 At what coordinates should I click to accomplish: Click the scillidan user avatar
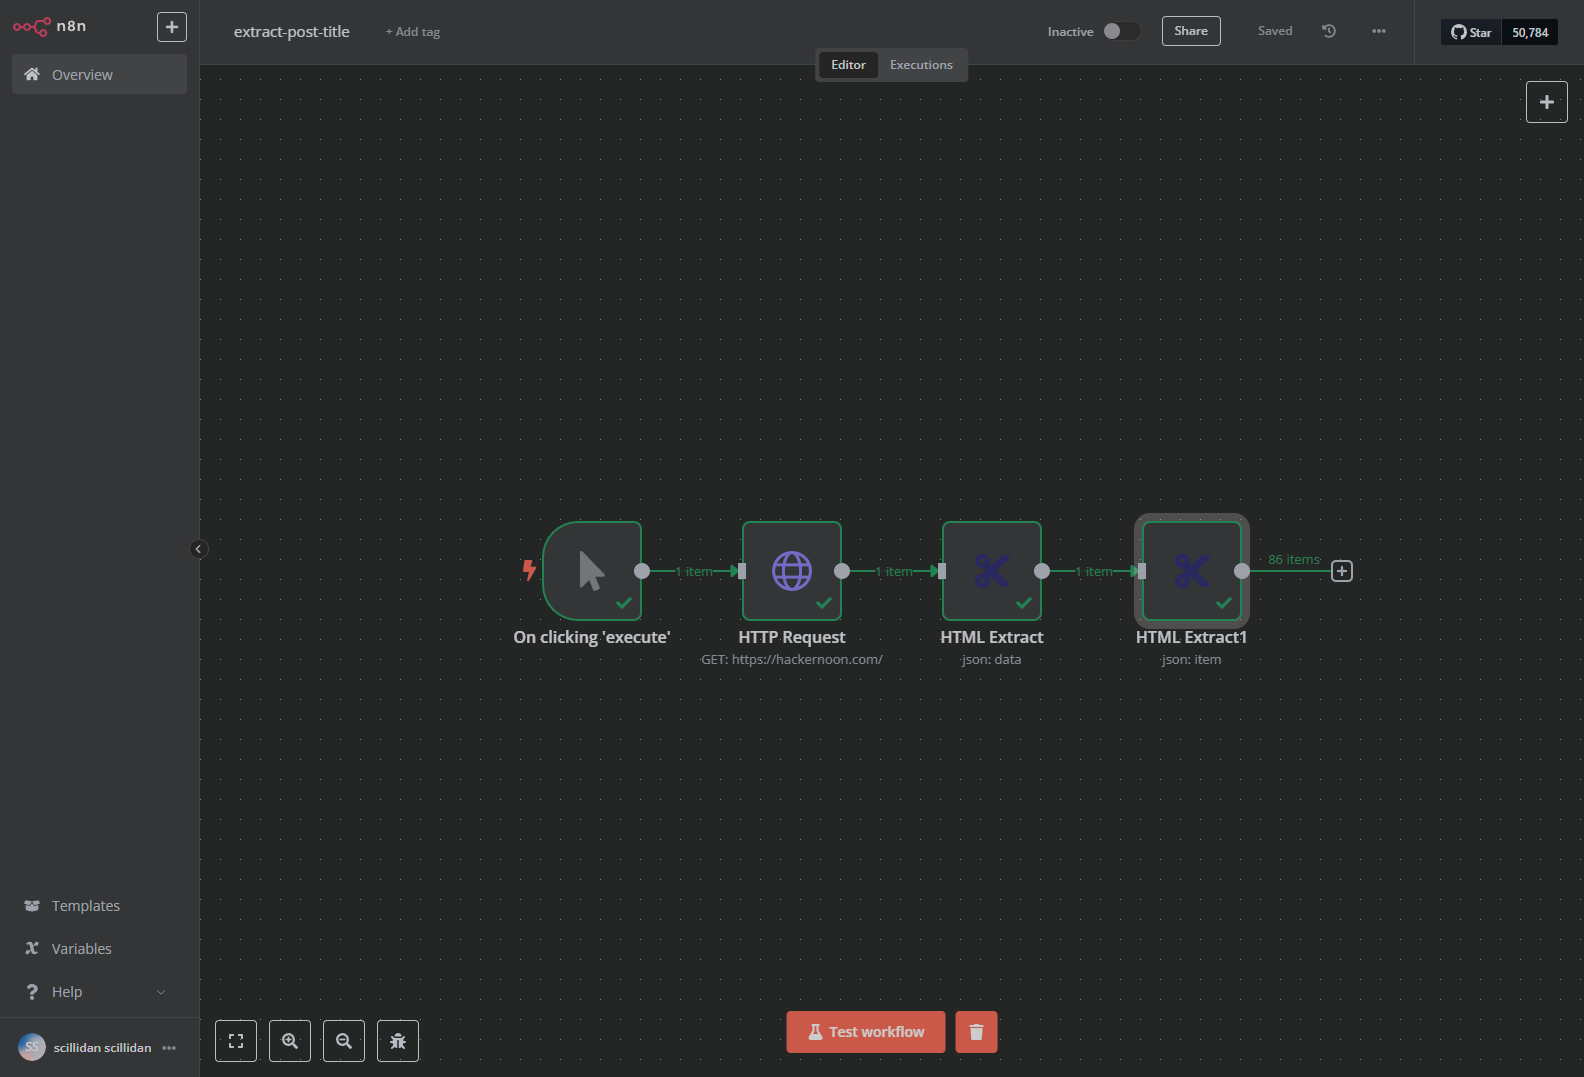point(32,1047)
